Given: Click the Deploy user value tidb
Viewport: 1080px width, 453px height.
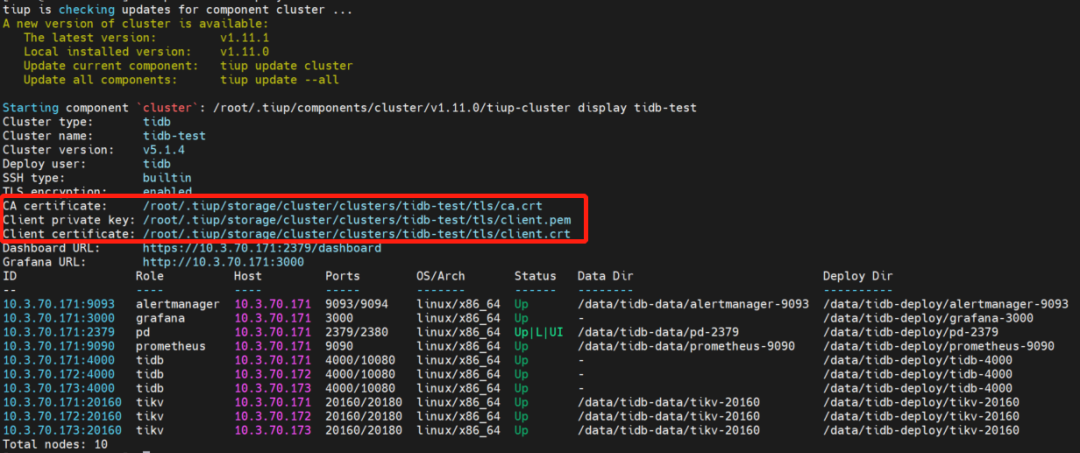Looking at the screenshot, I should (x=156, y=164).
